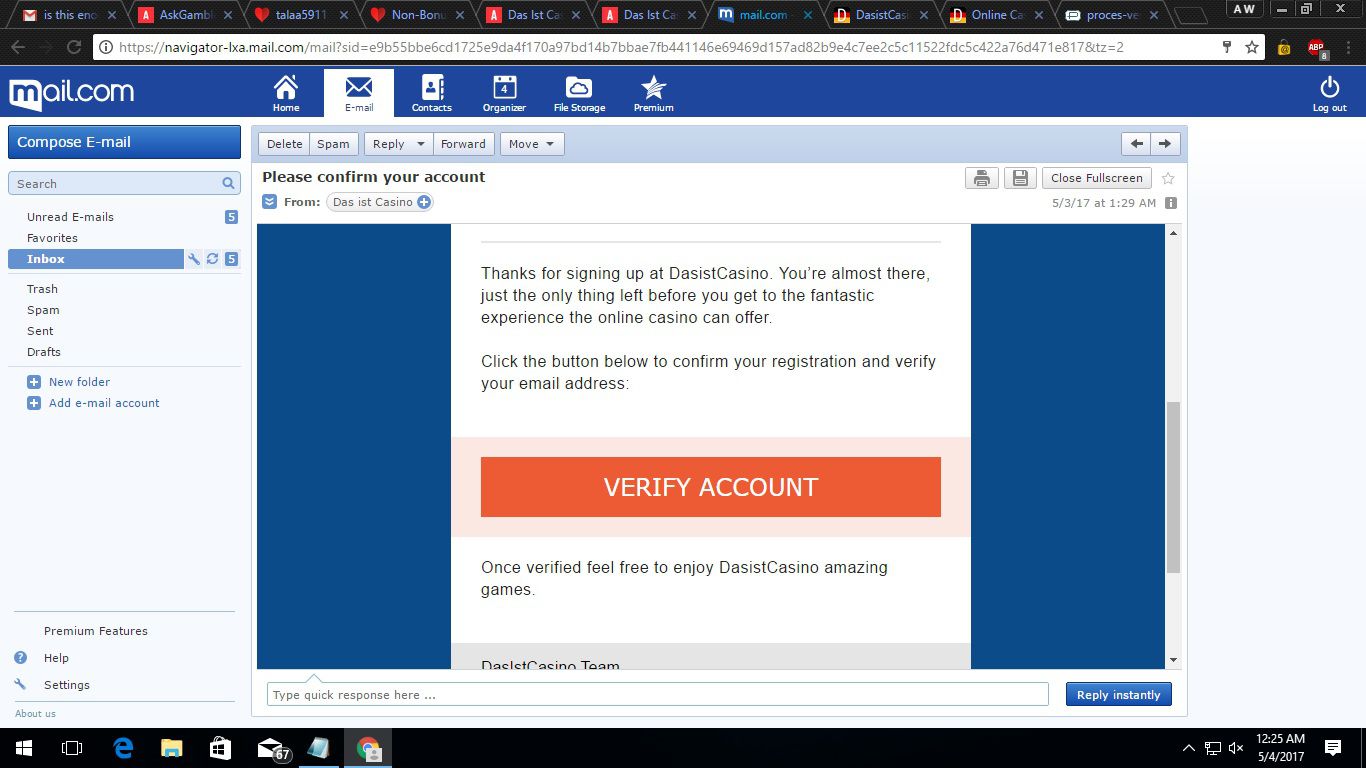Open Settings in the sidebar
Screen dimensions: 1366x768
[67, 685]
